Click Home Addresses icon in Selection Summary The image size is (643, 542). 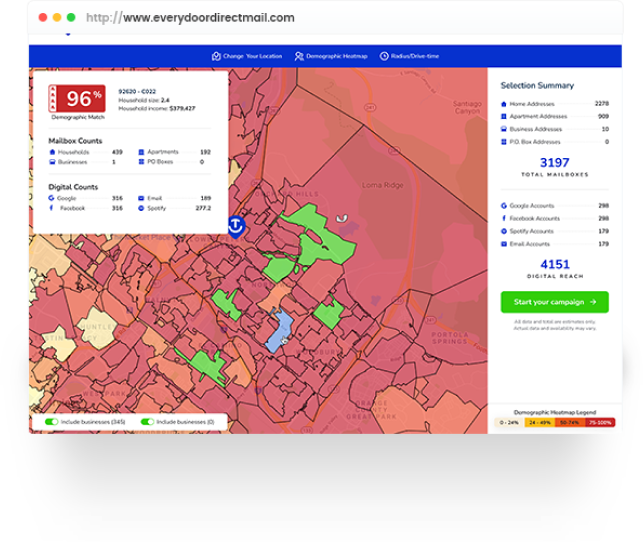504,104
